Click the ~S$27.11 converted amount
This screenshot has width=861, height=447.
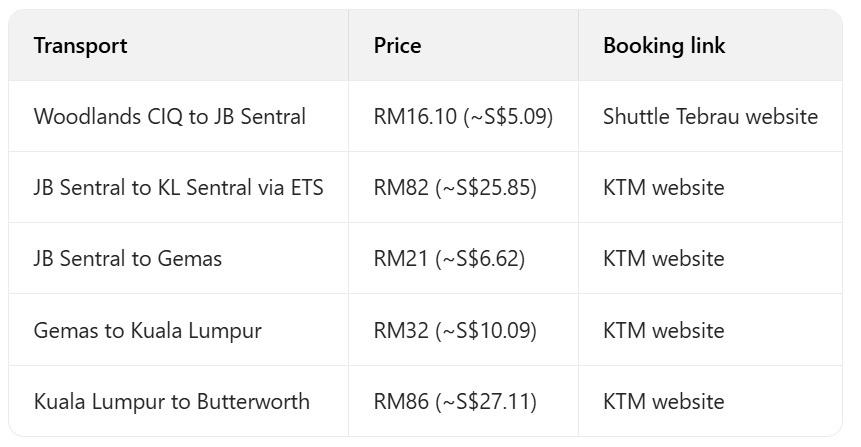pos(486,402)
